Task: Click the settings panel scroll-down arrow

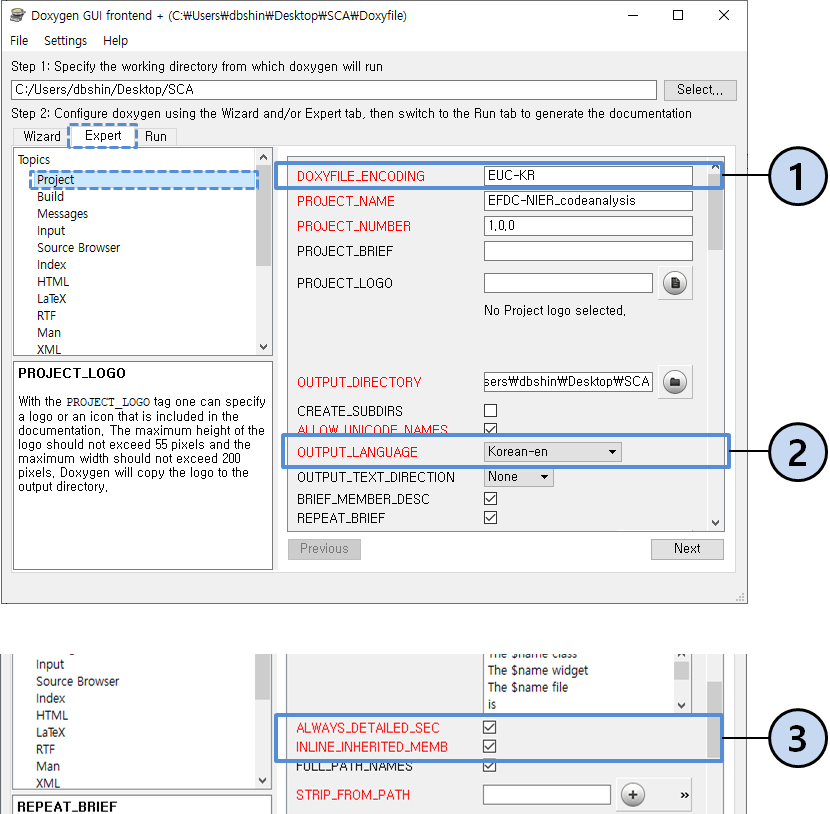Action: coord(715,523)
